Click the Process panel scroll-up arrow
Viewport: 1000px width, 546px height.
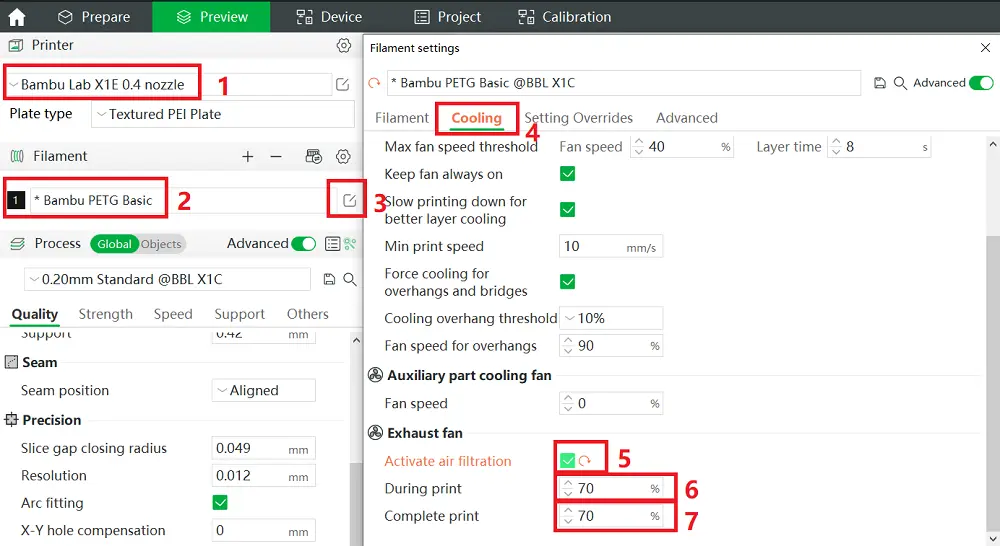[356, 341]
